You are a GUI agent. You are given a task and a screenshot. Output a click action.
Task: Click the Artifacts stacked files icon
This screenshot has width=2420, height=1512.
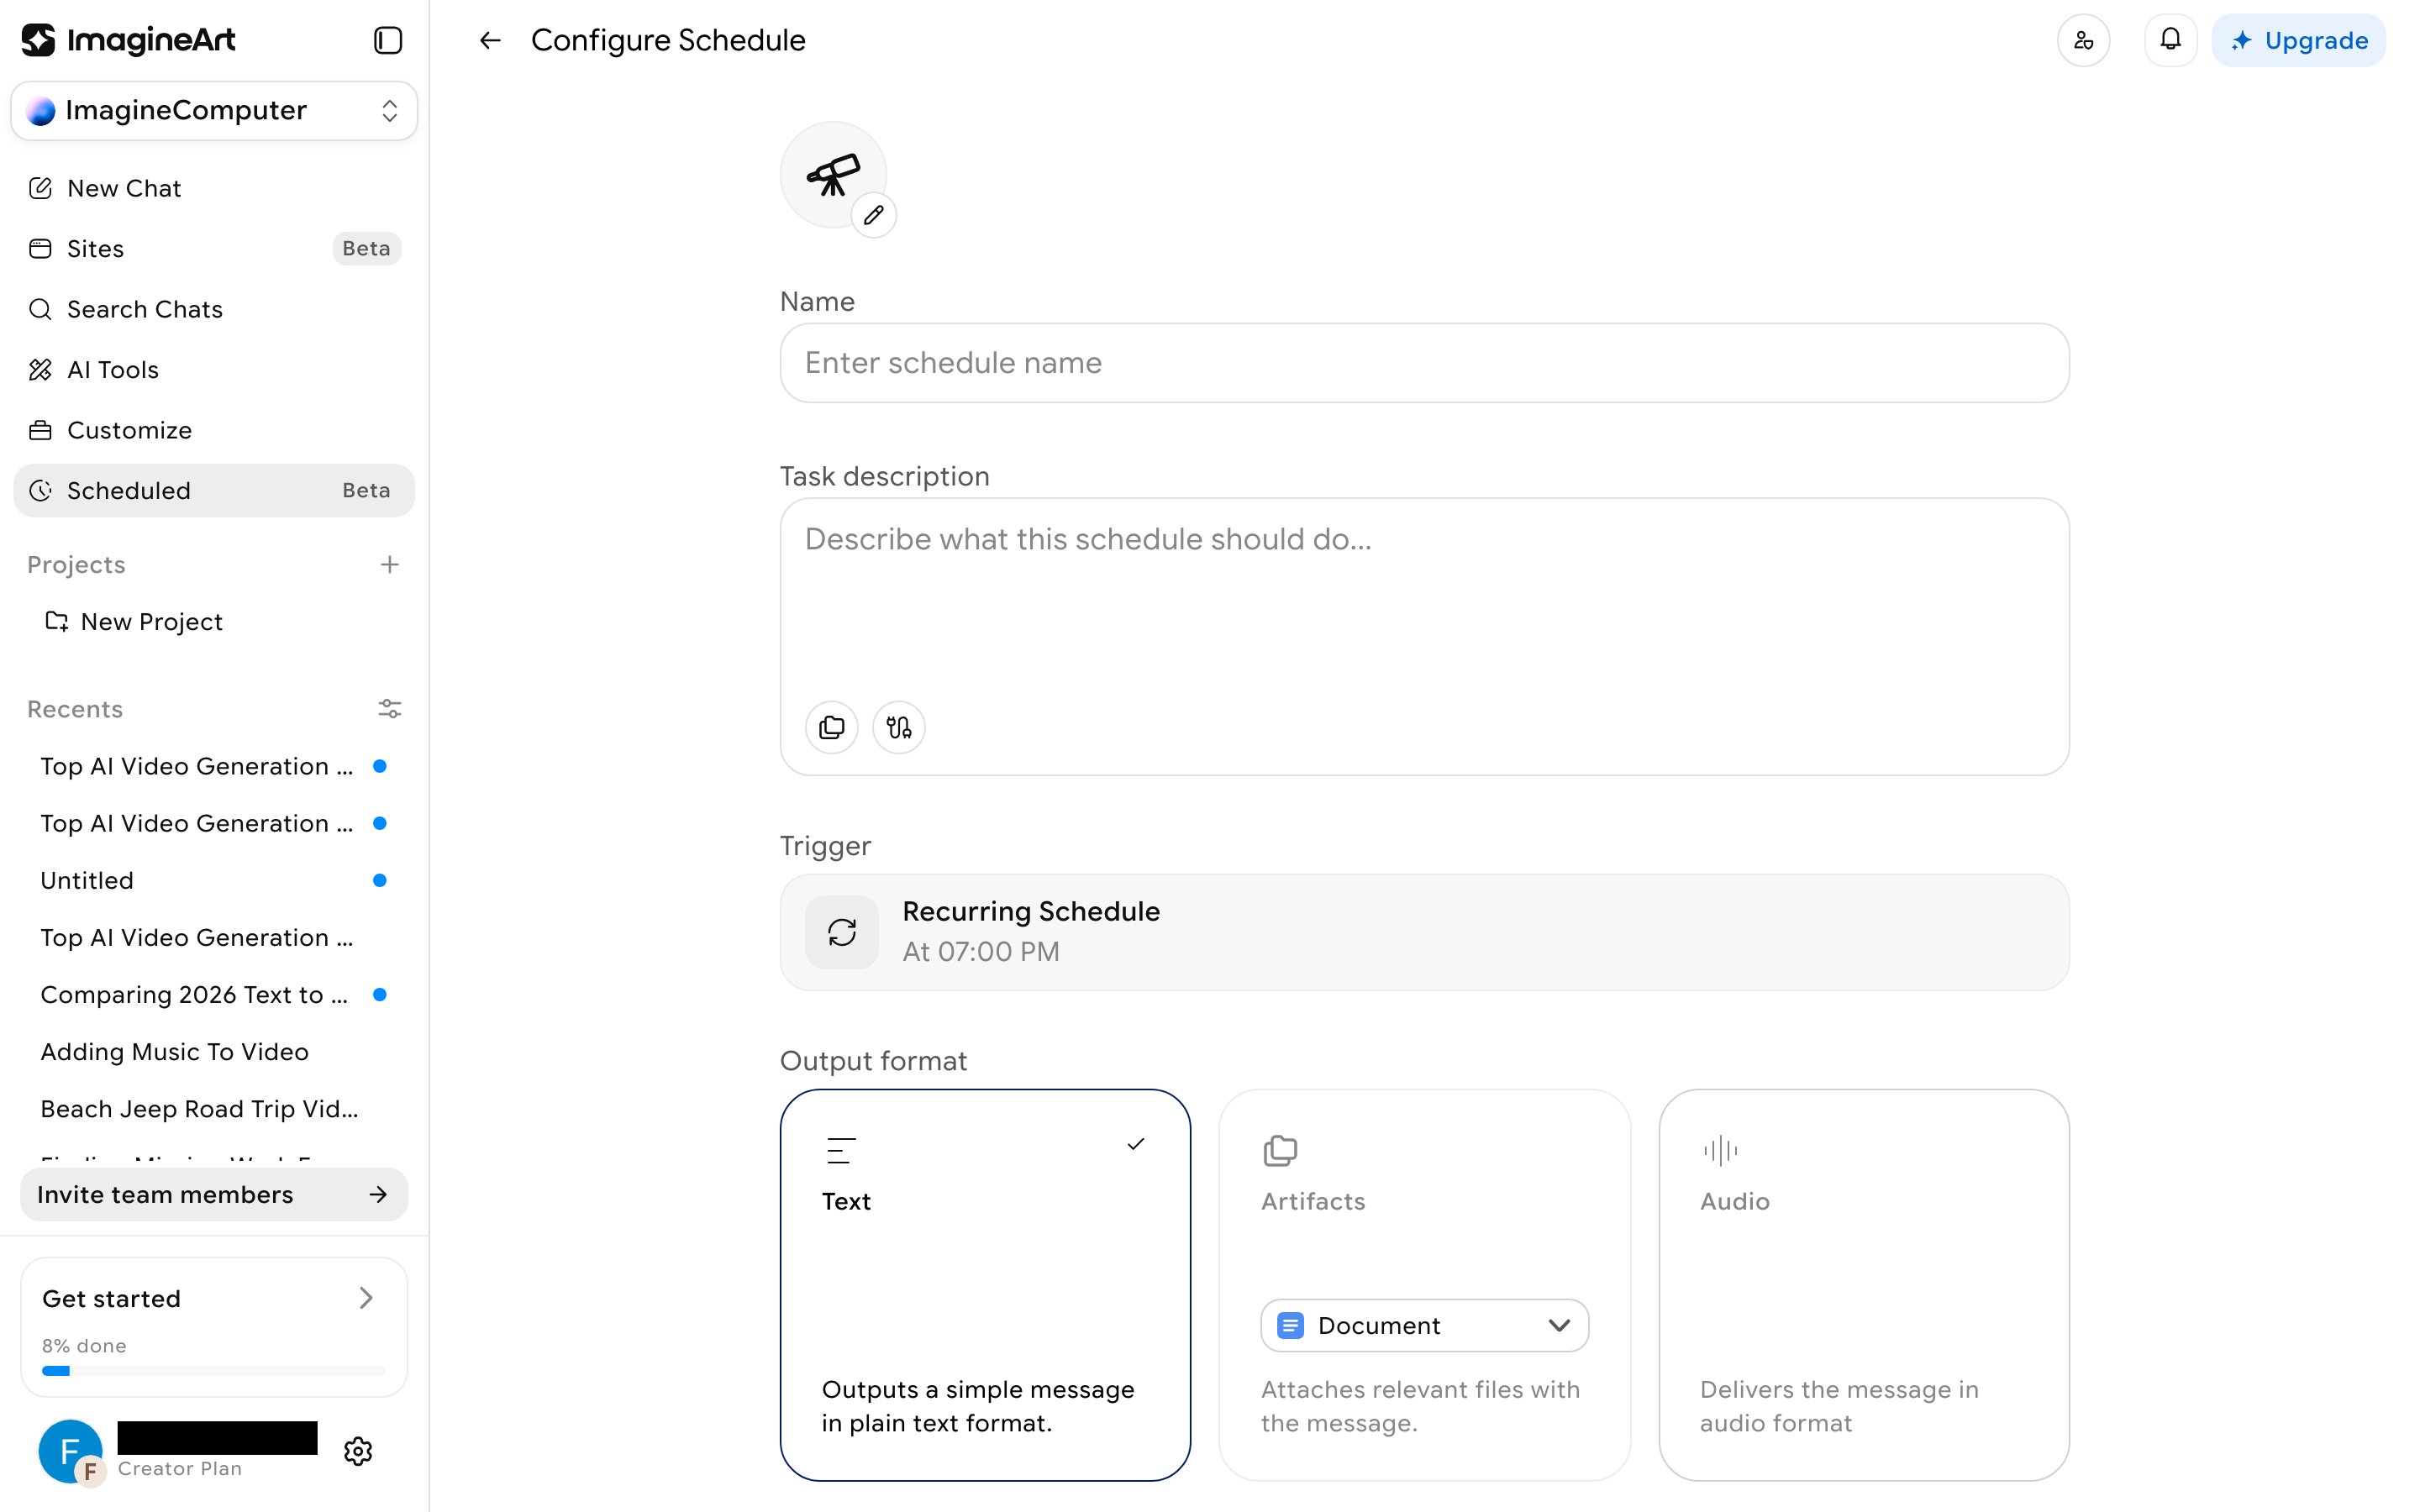[1280, 1150]
